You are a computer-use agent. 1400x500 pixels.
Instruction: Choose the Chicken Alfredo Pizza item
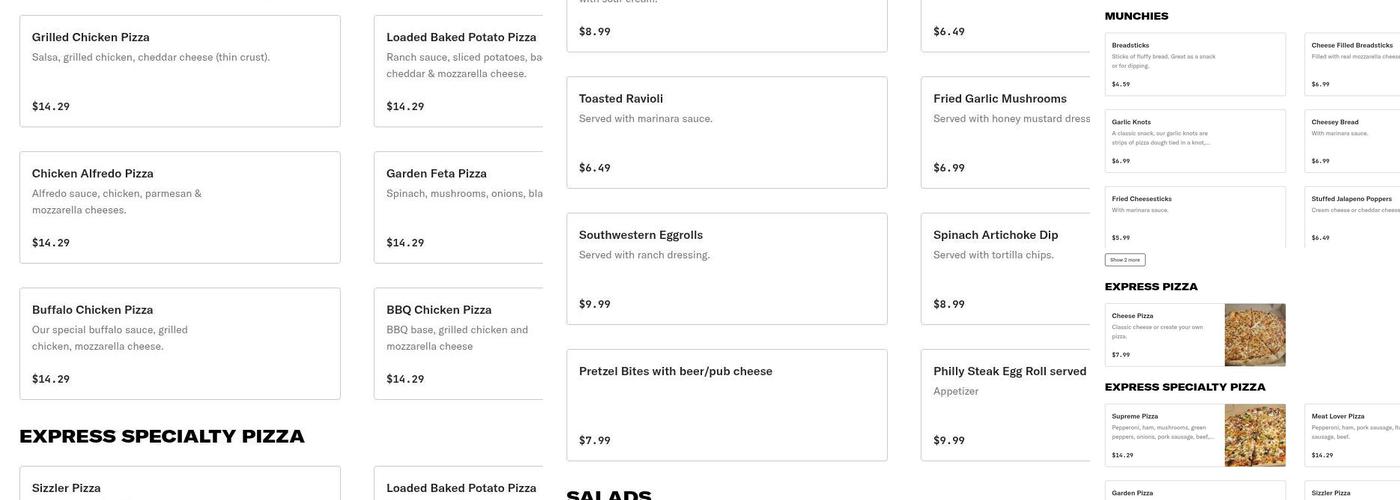(x=180, y=207)
